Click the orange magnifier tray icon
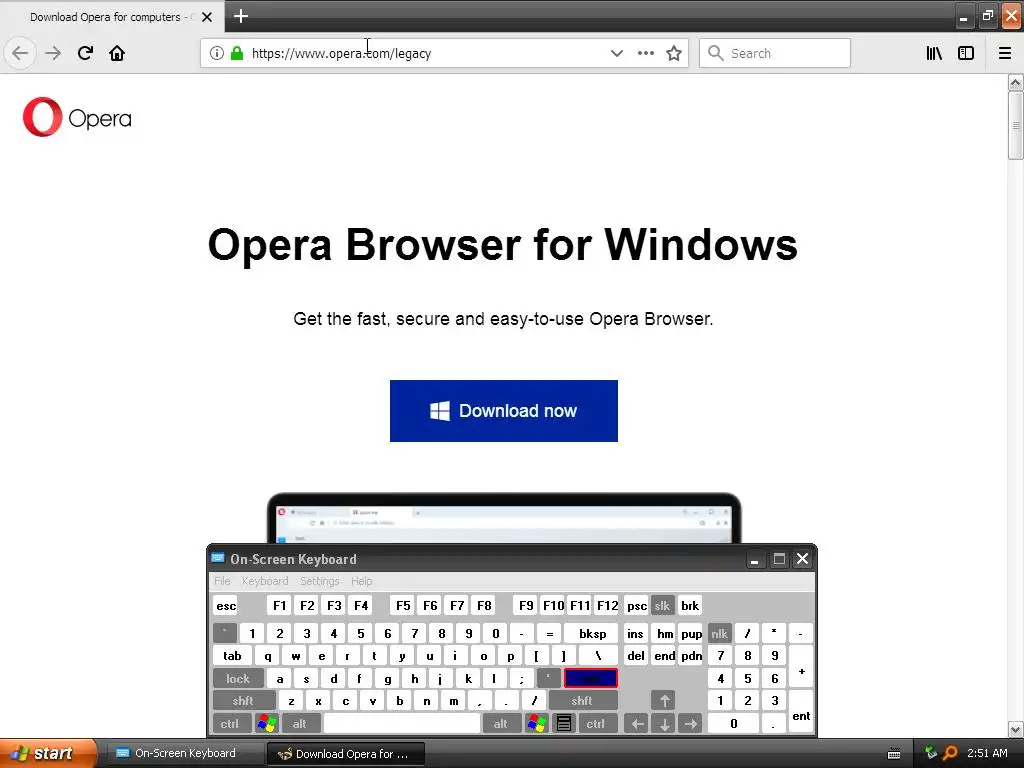Image resolution: width=1024 pixels, height=768 pixels. pyautogui.click(x=950, y=753)
